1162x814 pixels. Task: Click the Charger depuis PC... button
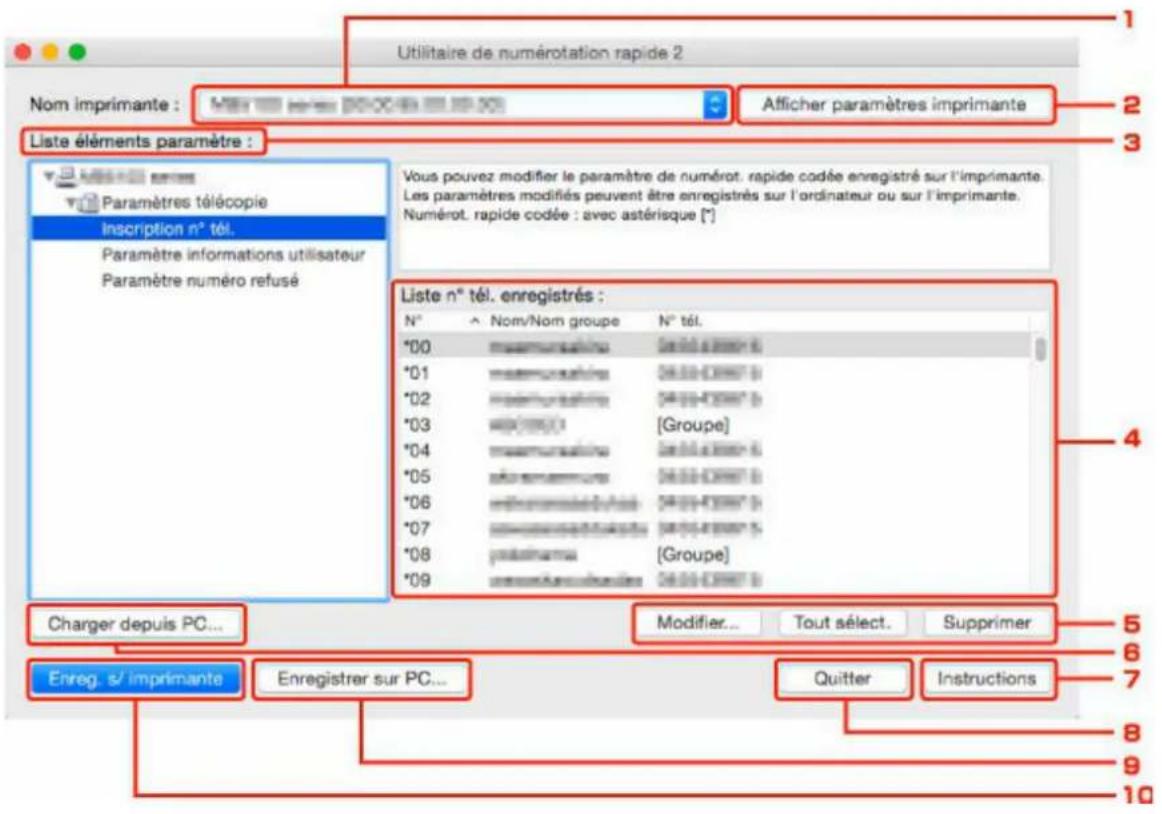(x=136, y=624)
